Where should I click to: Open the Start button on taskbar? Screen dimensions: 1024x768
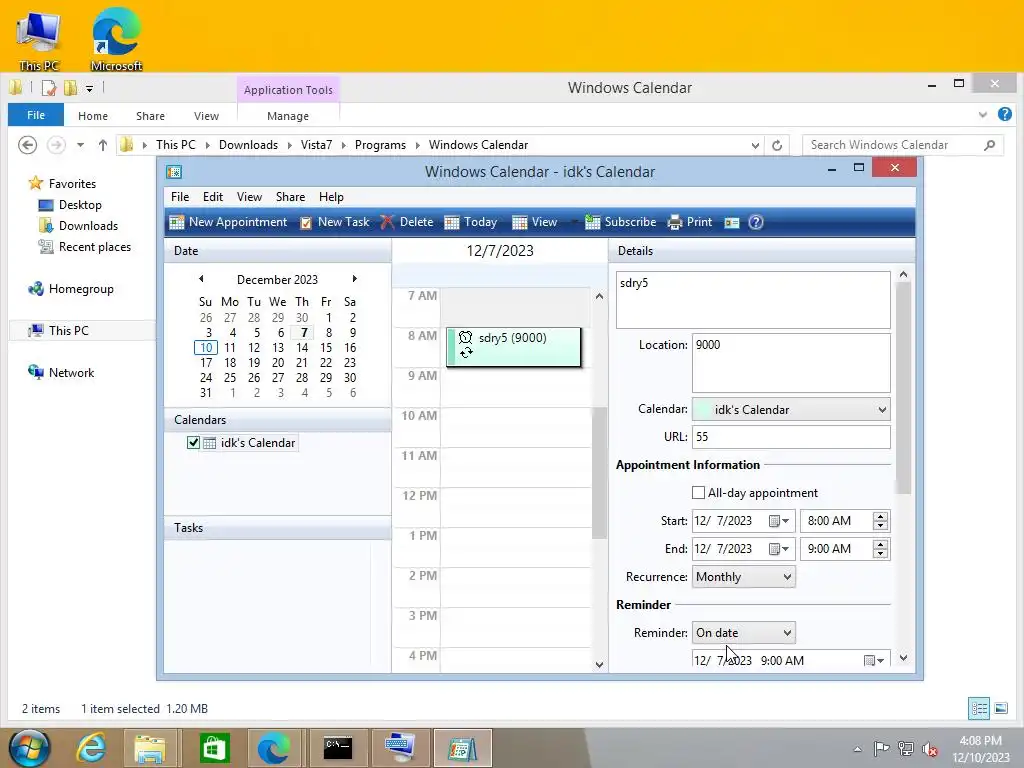(x=30, y=748)
